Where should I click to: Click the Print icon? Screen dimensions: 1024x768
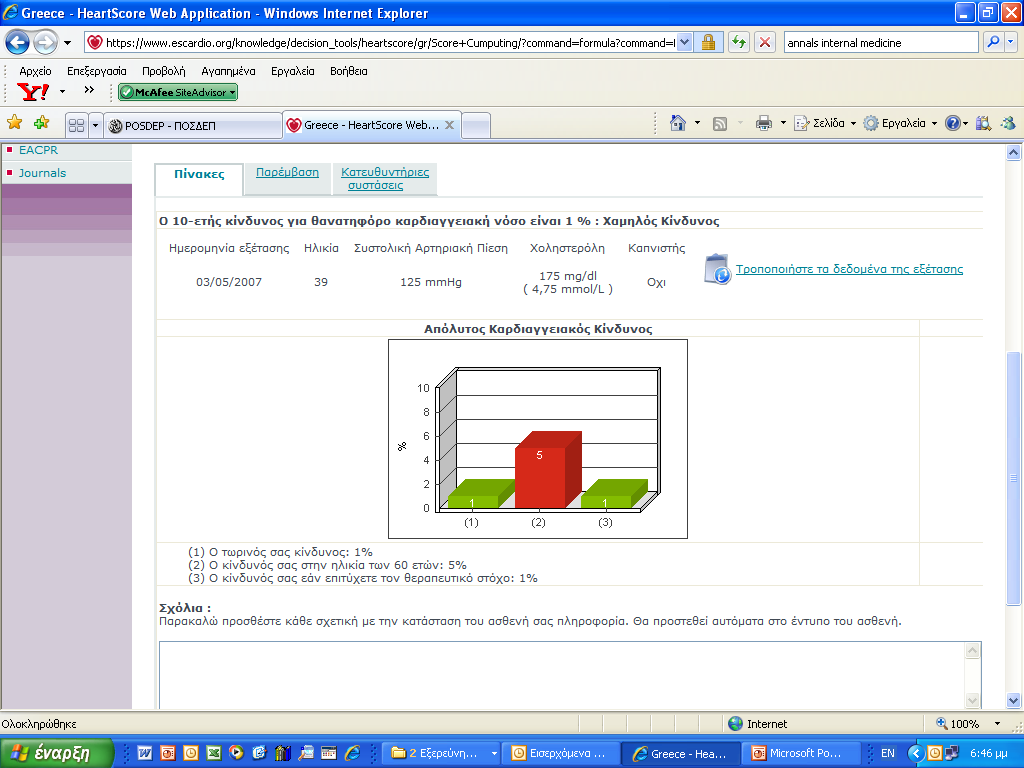click(x=763, y=123)
